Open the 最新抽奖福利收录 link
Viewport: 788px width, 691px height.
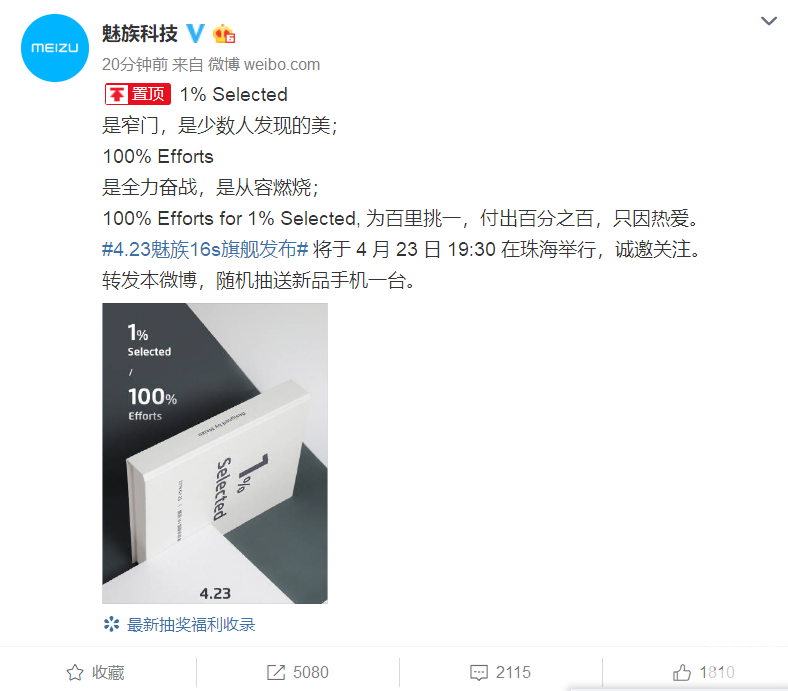point(191,625)
